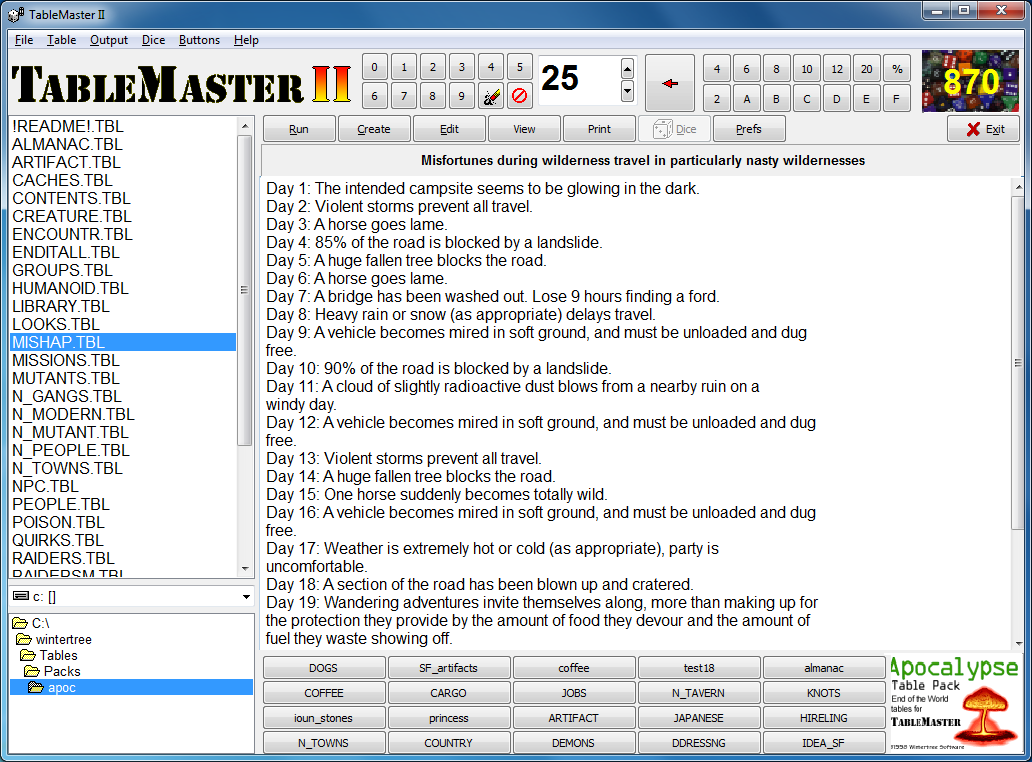
Task: Click the number keypad button 9
Action: pos(461,97)
